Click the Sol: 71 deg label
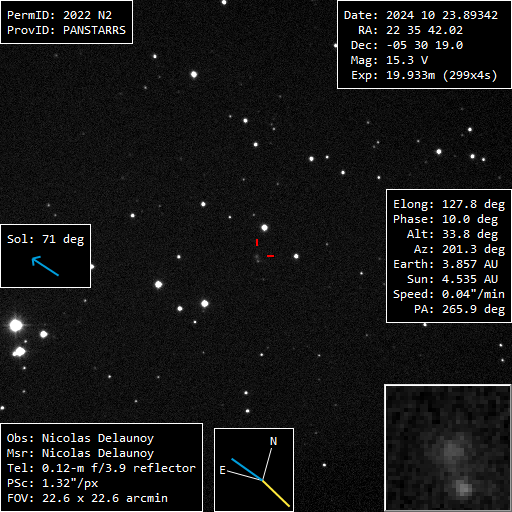 tap(46, 239)
